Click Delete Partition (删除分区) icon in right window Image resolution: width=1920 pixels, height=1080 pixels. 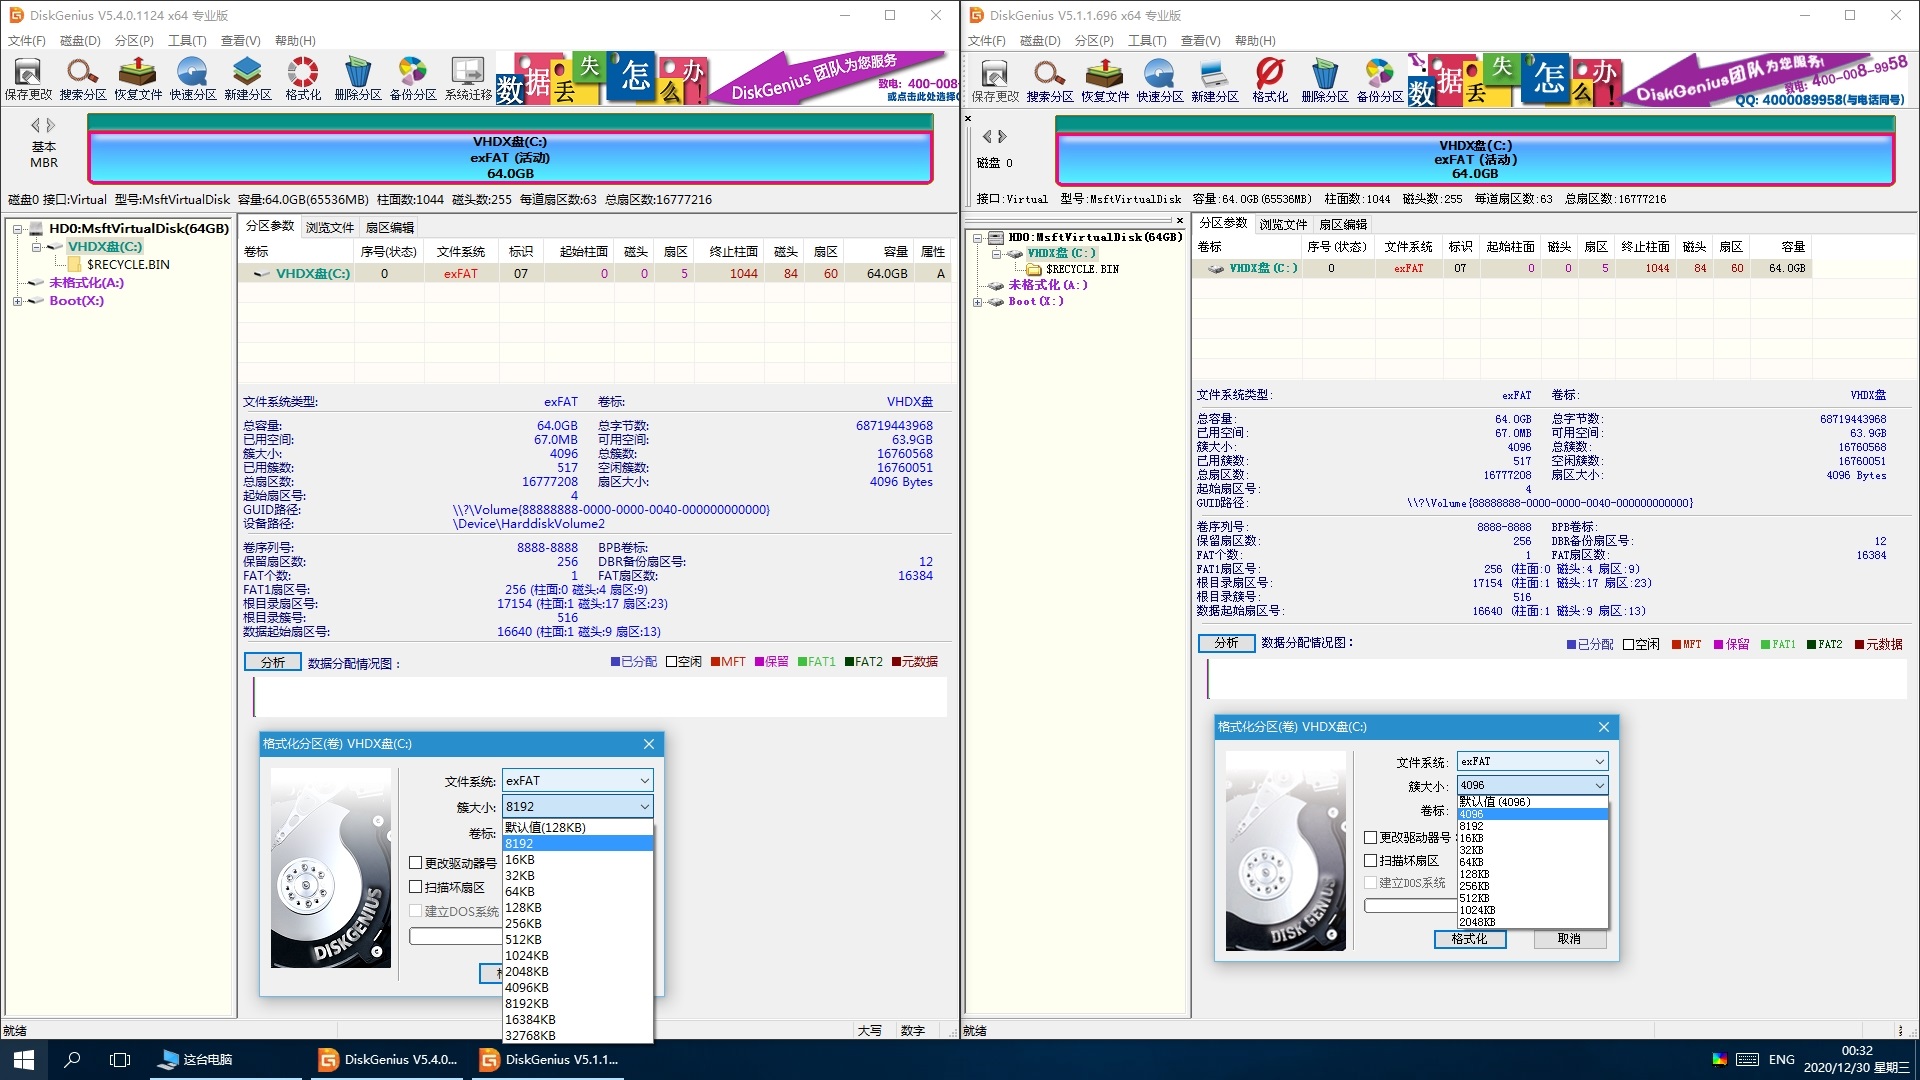click(1325, 80)
